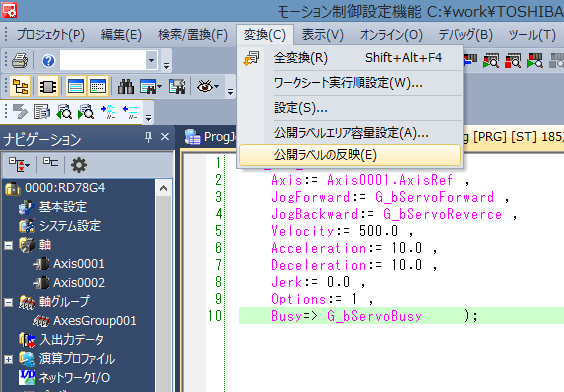Click the gray pencil edit icon
The image size is (564, 392).
(x=20, y=112)
